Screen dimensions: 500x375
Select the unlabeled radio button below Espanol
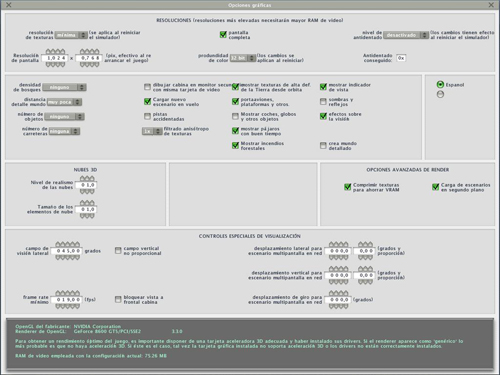440,94
